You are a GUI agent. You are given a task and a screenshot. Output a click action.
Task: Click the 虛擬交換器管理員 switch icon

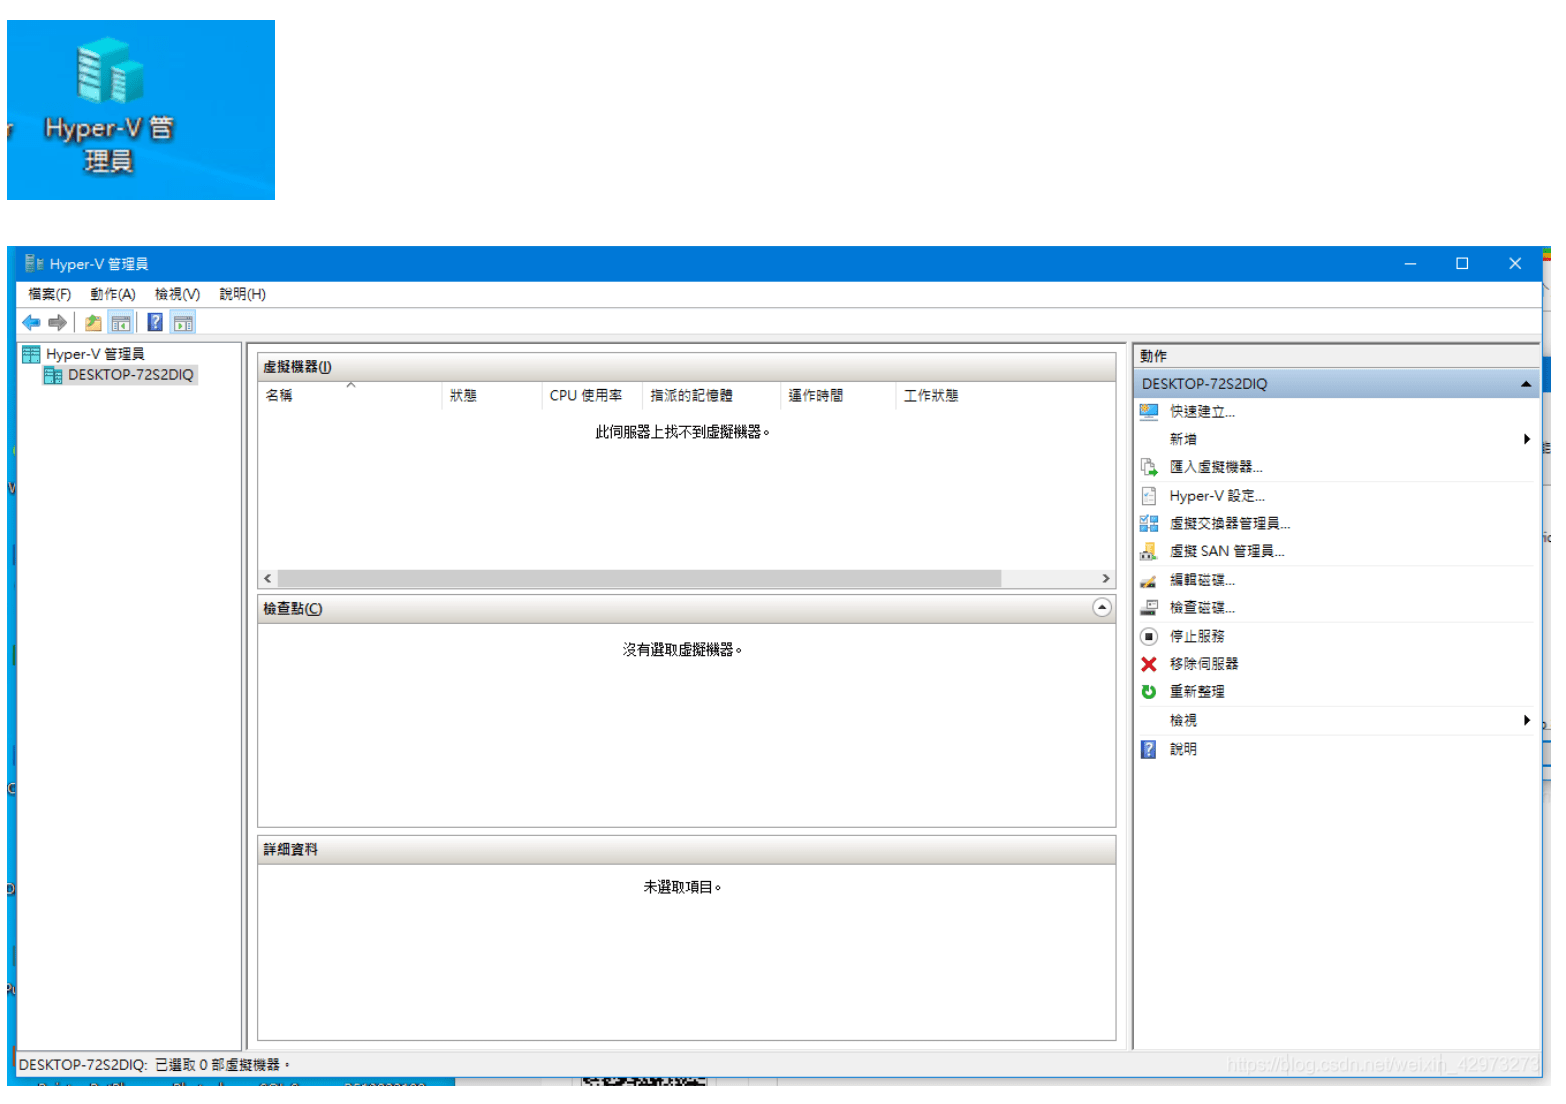[x=1149, y=523]
